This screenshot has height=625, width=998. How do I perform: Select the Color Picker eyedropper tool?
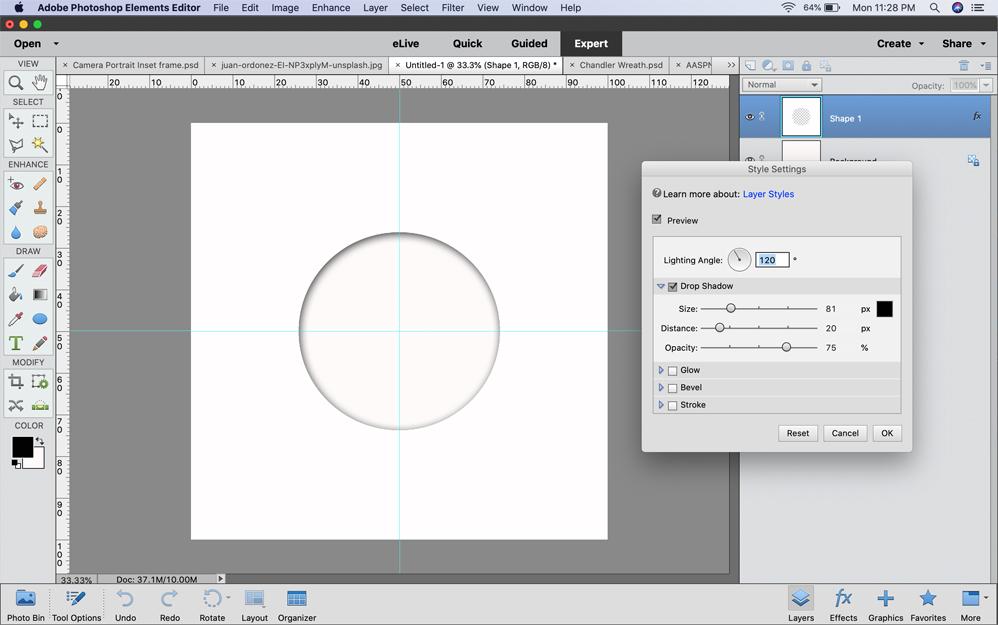16,319
